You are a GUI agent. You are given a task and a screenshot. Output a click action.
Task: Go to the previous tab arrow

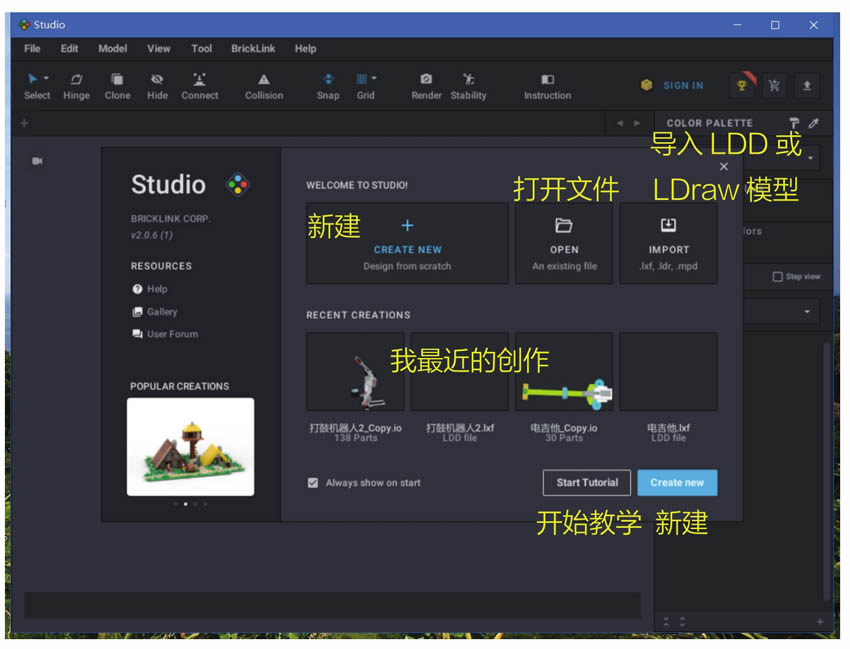620,123
